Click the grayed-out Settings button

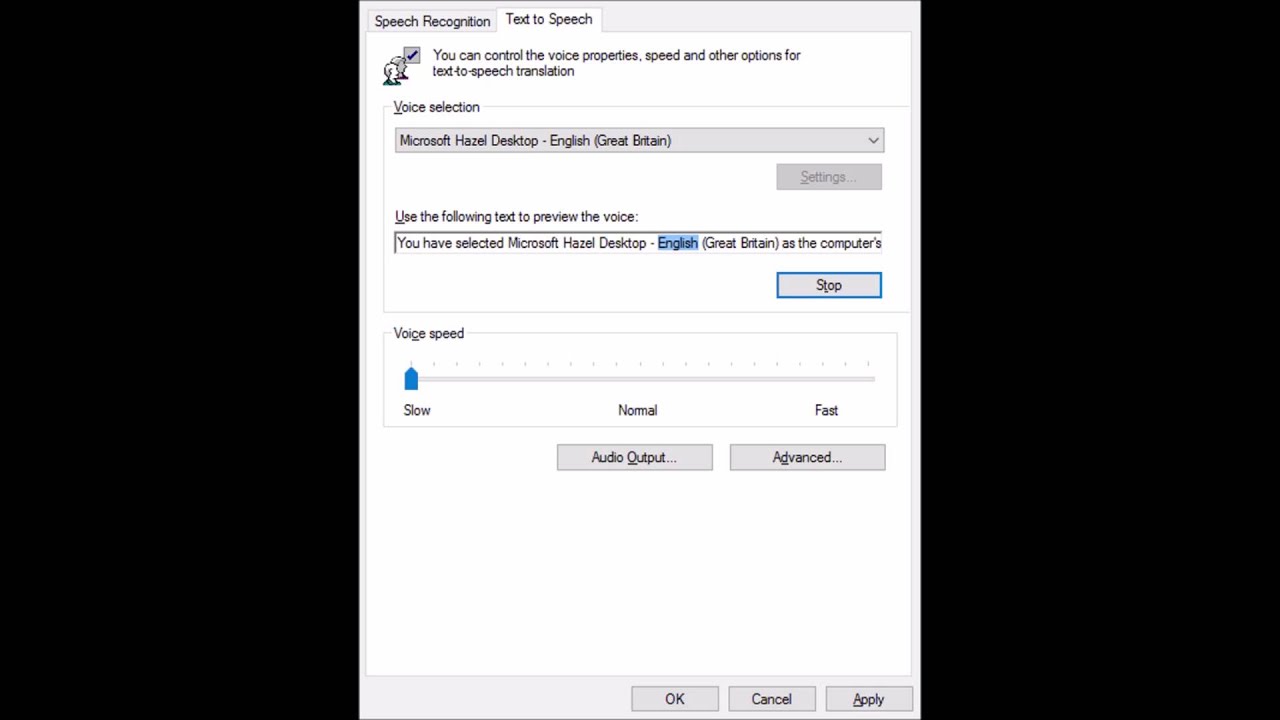point(829,177)
